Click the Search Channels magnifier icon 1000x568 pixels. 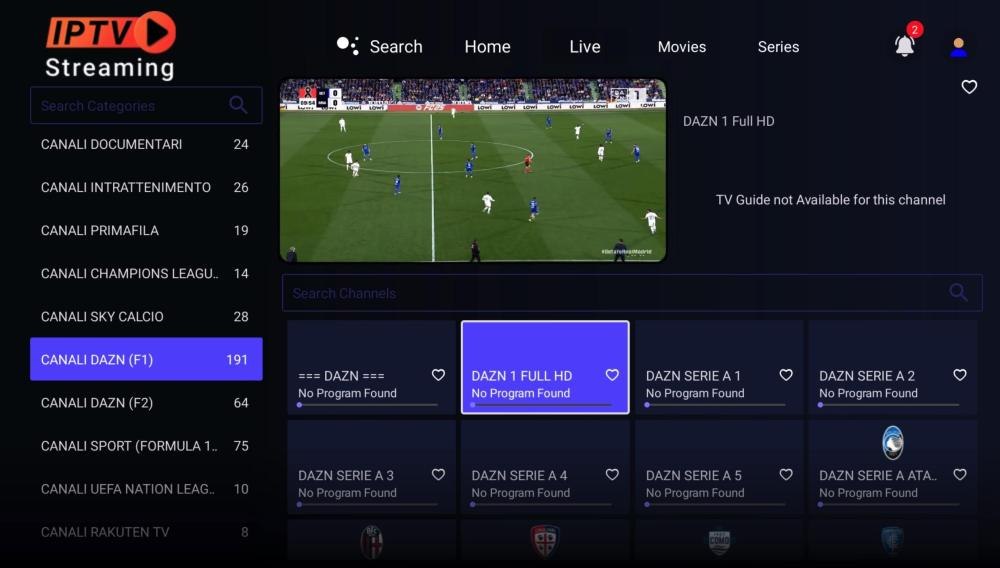click(958, 293)
